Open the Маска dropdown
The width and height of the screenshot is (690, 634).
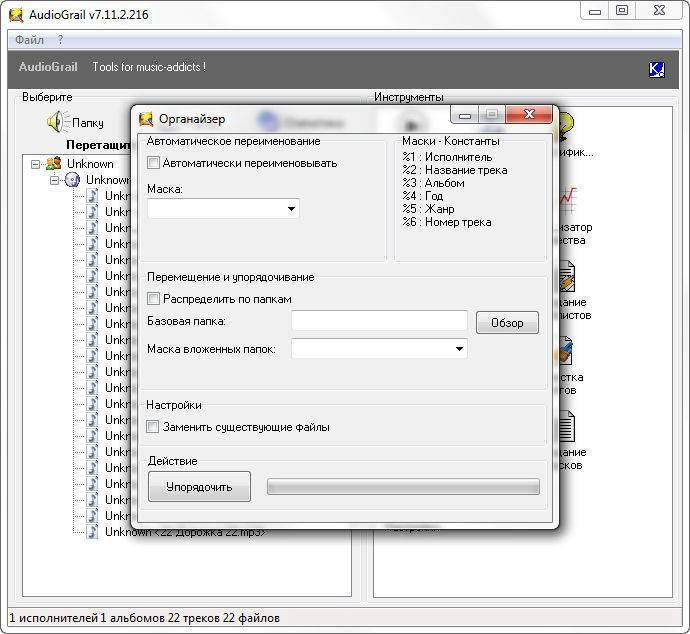[x=291, y=209]
